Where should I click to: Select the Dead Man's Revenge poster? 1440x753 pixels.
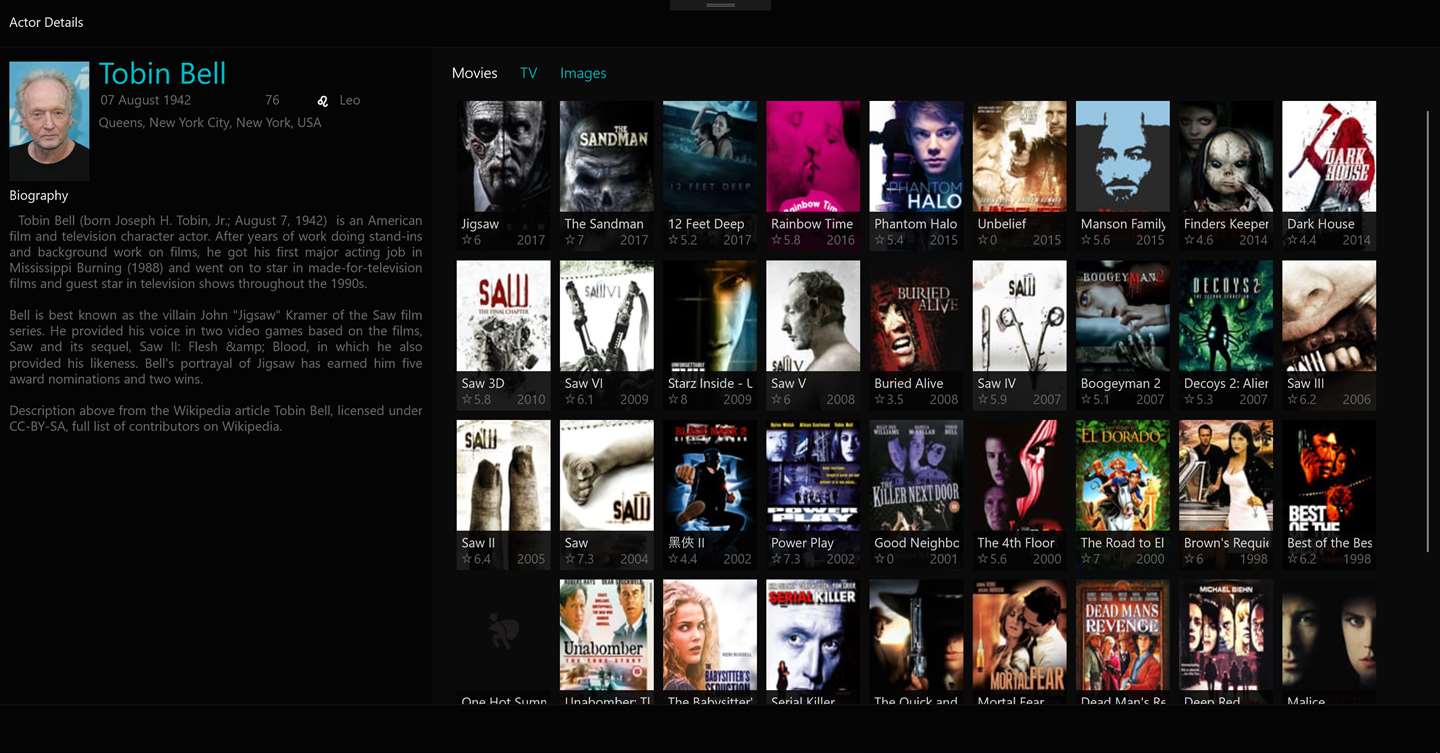point(1122,635)
